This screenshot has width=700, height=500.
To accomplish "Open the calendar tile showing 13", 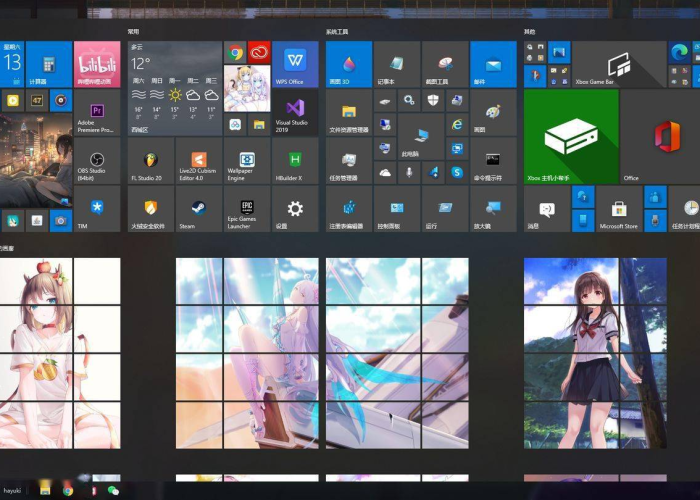I will point(12,64).
